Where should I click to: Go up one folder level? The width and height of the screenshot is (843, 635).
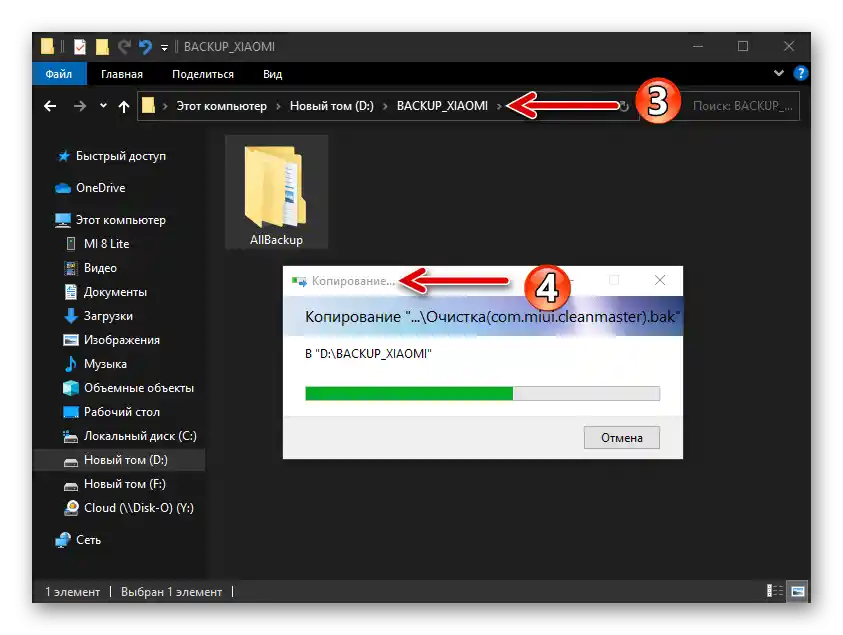tap(124, 106)
